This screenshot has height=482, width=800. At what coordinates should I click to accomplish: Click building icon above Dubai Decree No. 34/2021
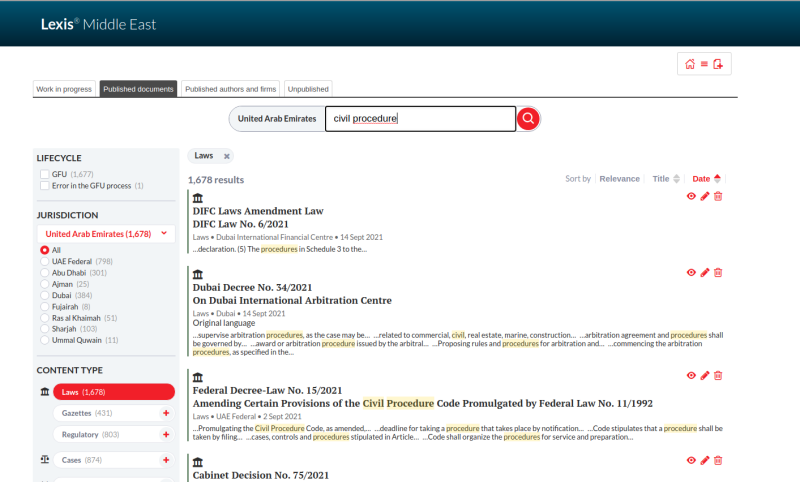pos(198,274)
